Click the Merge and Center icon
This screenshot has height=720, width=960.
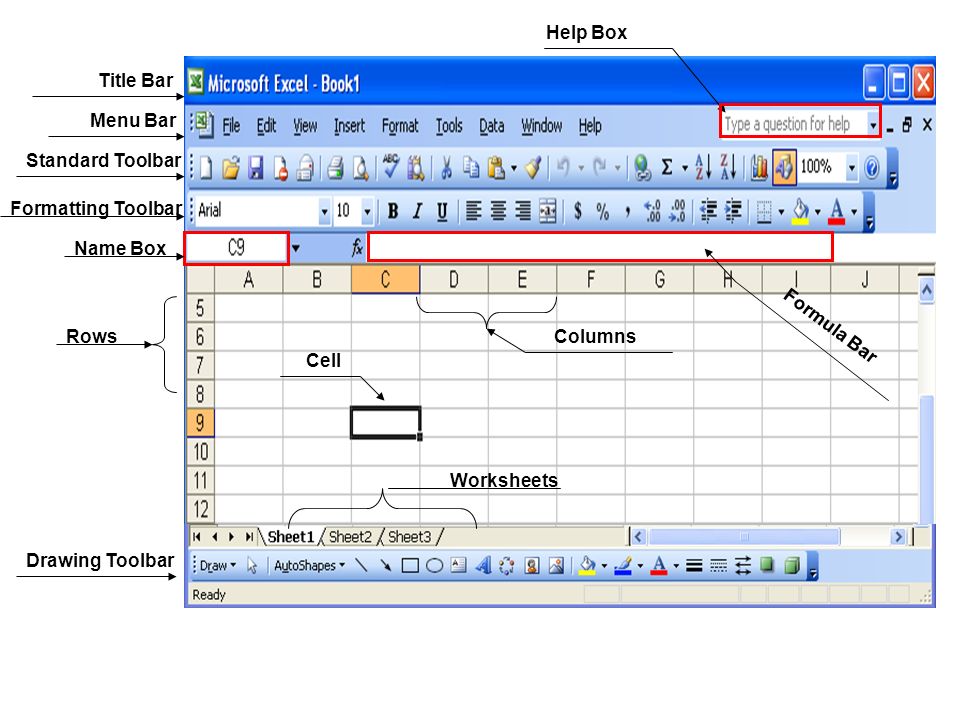tap(548, 211)
